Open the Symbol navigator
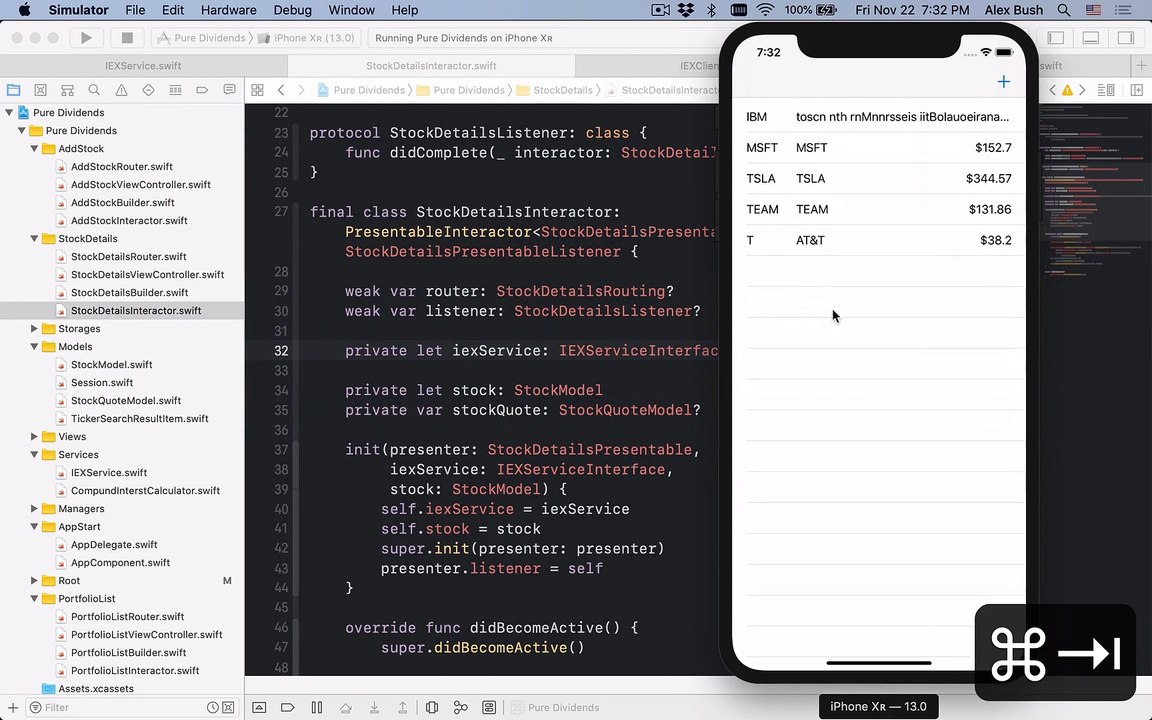Image resolution: width=1152 pixels, height=720 pixels. click(x=67, y=90)
